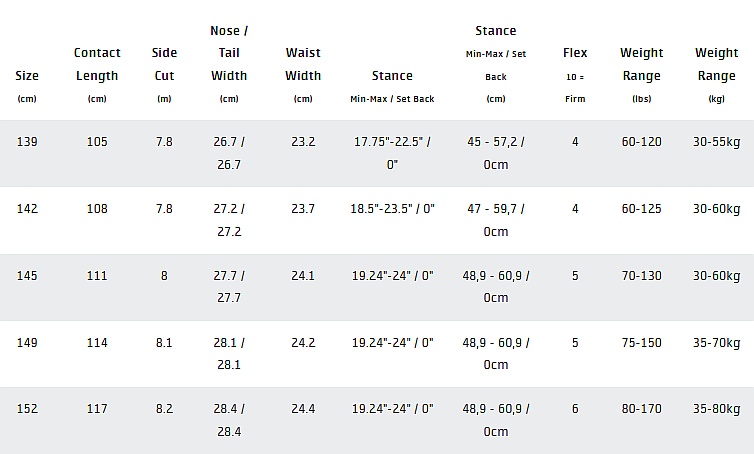
Task: Click the 105 contact length value
Action: pos(97,142)
